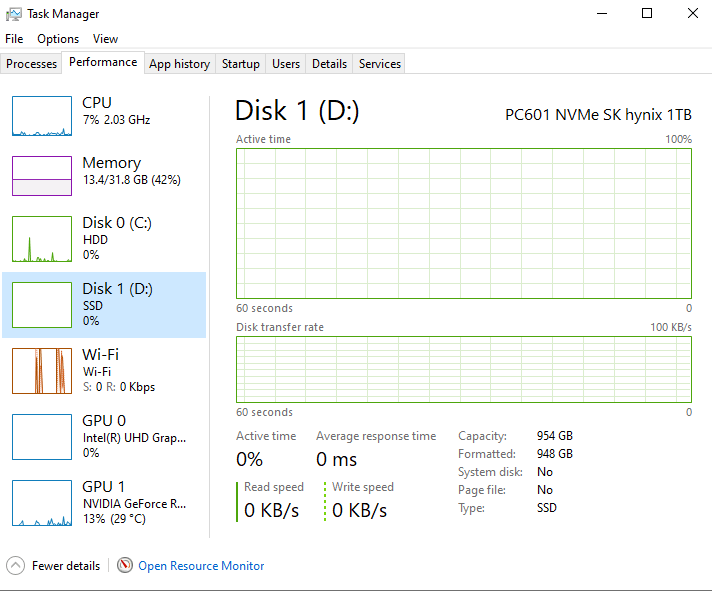Image resolution: width=712 pixels, height=591 pixels.
Task: Click the Disk transfer rate graph
Action: point(464,369)
